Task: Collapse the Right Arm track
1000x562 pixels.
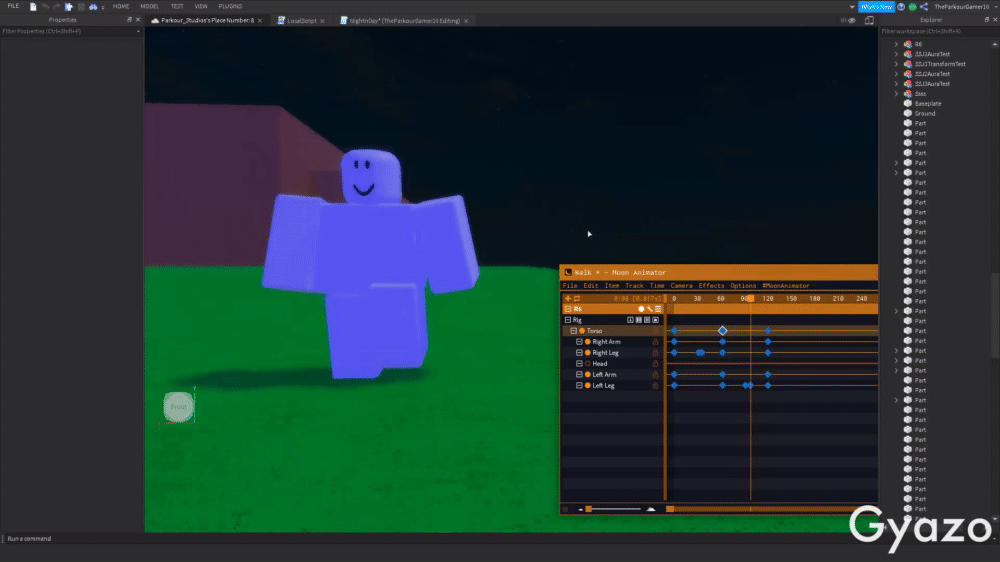Action: pos(579,342)
